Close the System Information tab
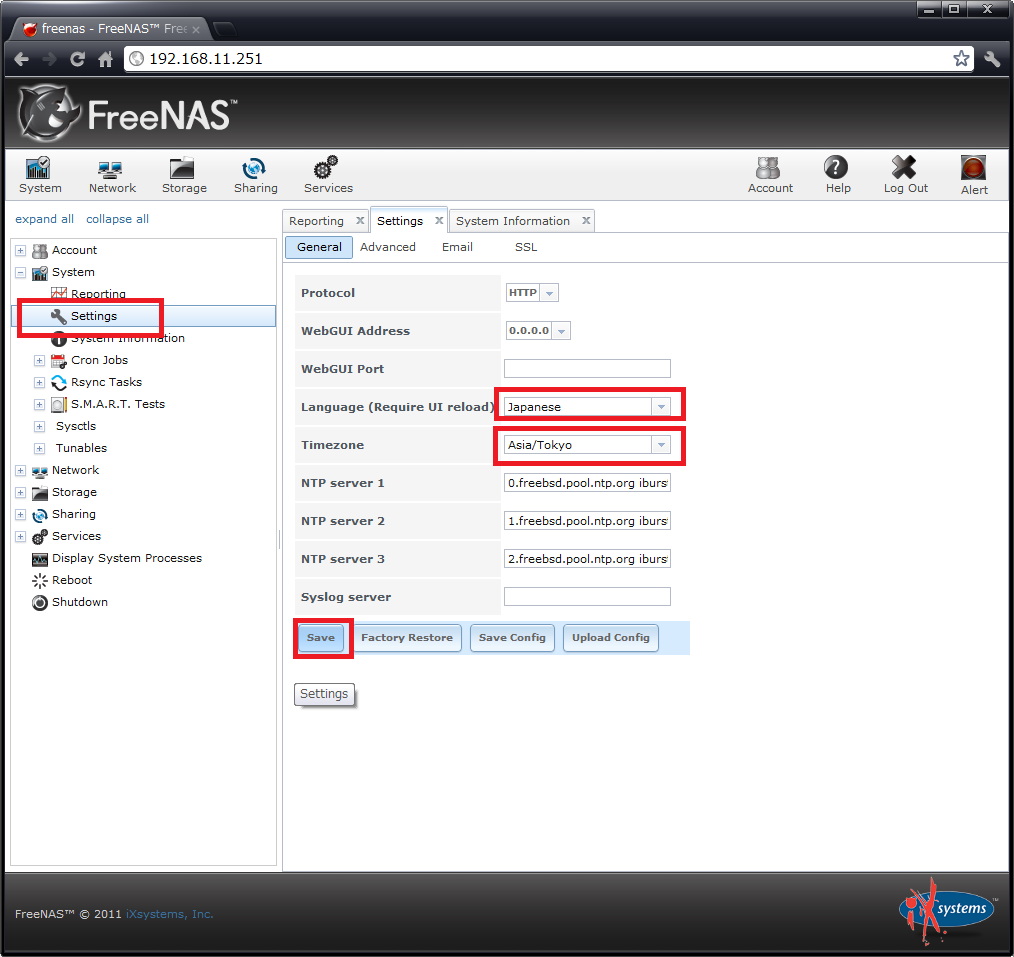Viewport: 1014px width, 957px height. [586, 220]
